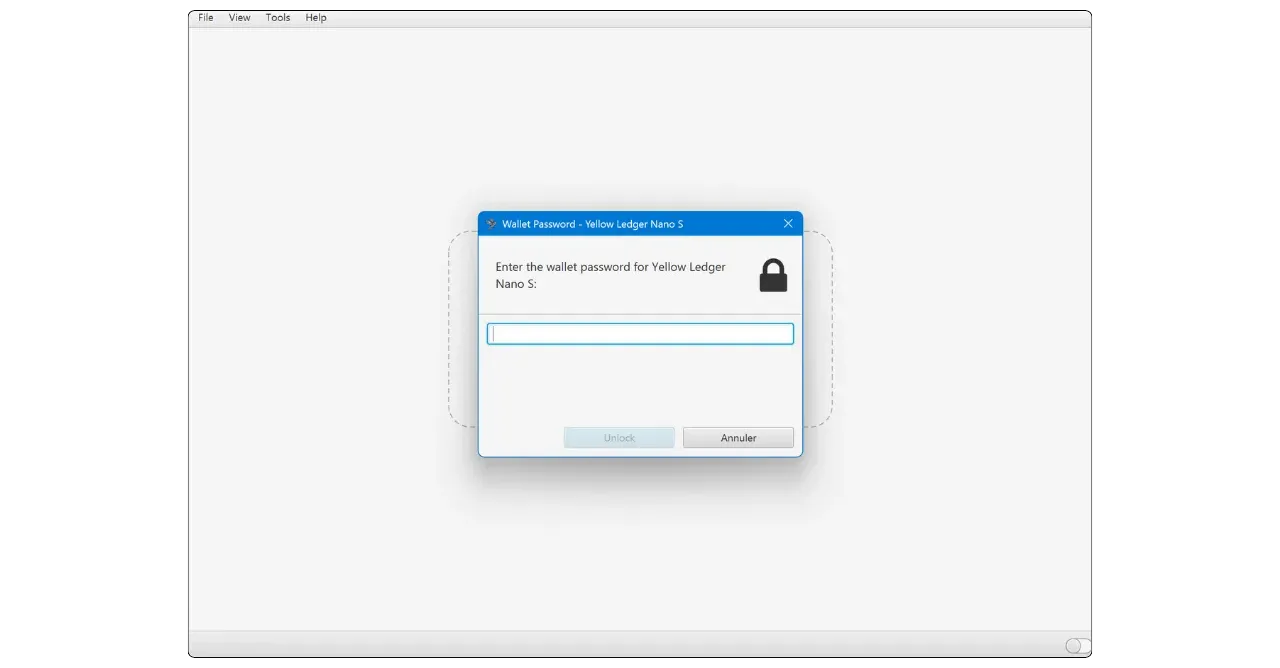The height and width of the screenshot is (668, 1280).
Task: Toggle the server connection switch in status bar
Action: [x=1077, y=646]
